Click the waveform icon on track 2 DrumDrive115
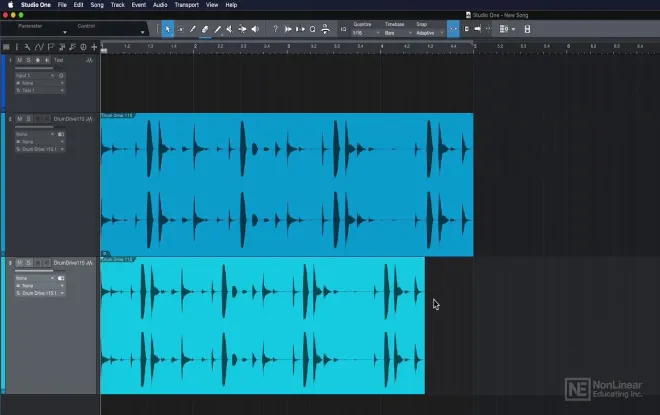This screenshot has height=415, width=660. pos(89,120)
